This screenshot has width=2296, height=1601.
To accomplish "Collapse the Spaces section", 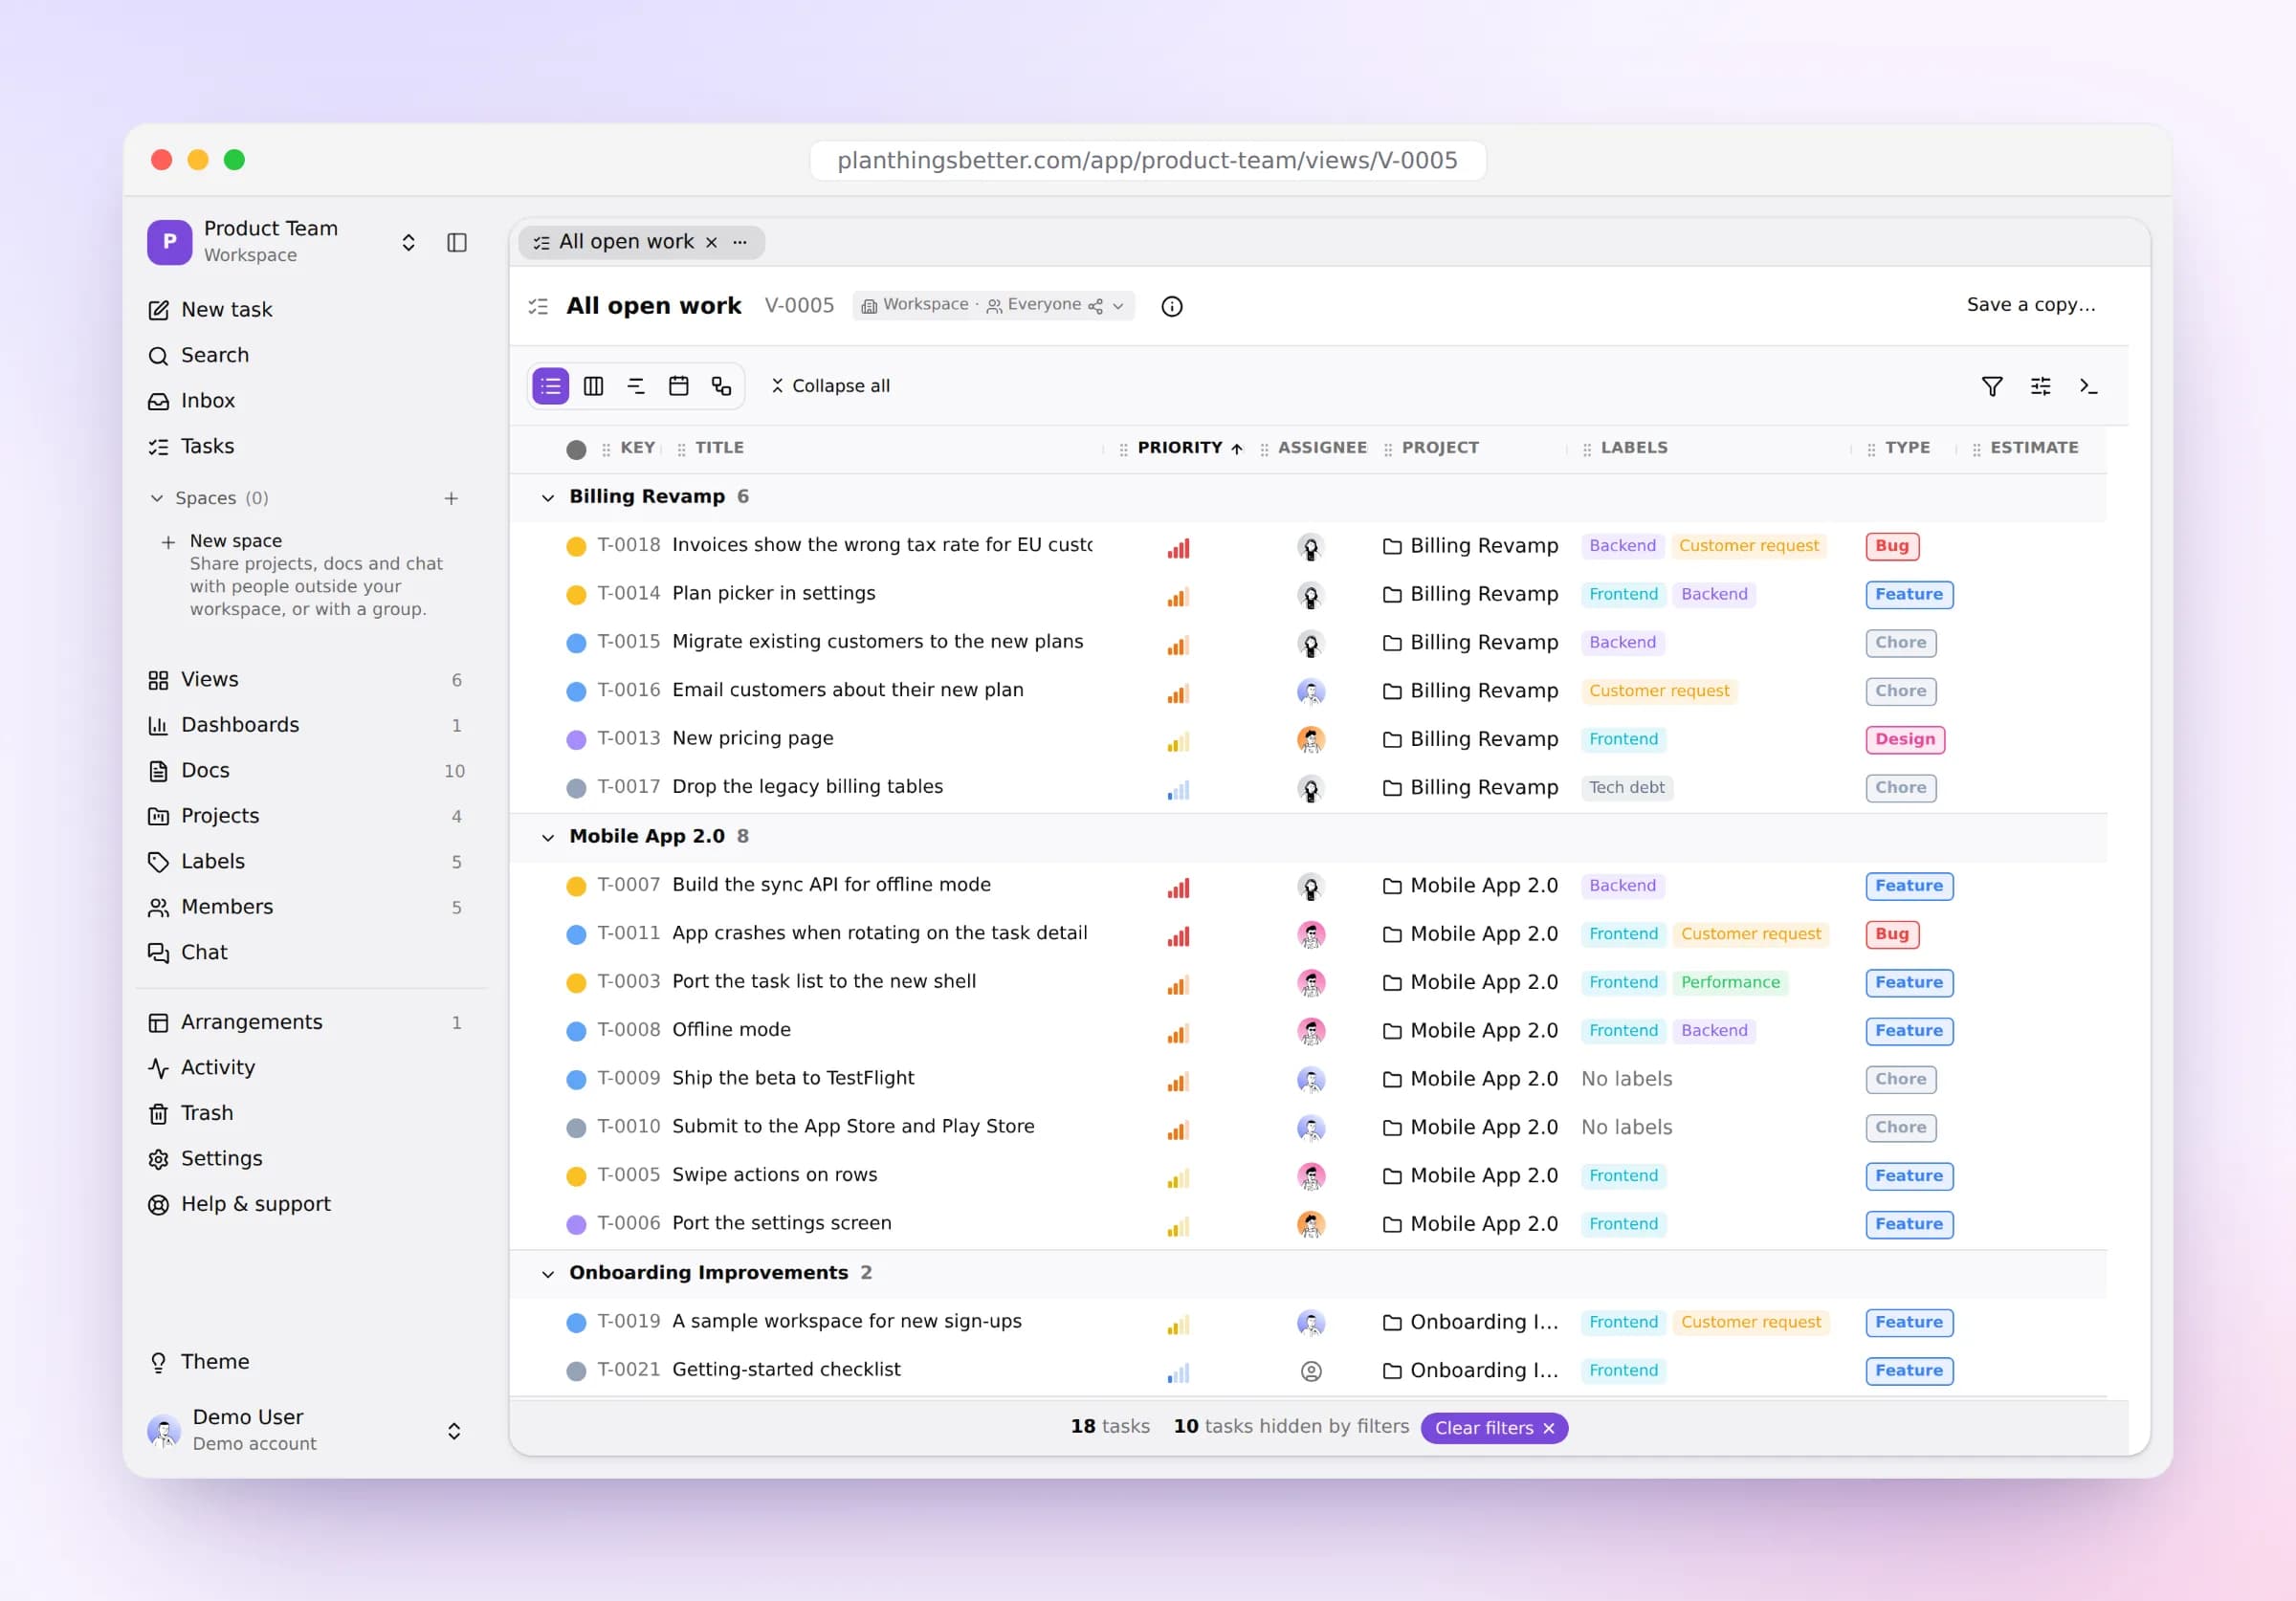I will coord(157,498).
